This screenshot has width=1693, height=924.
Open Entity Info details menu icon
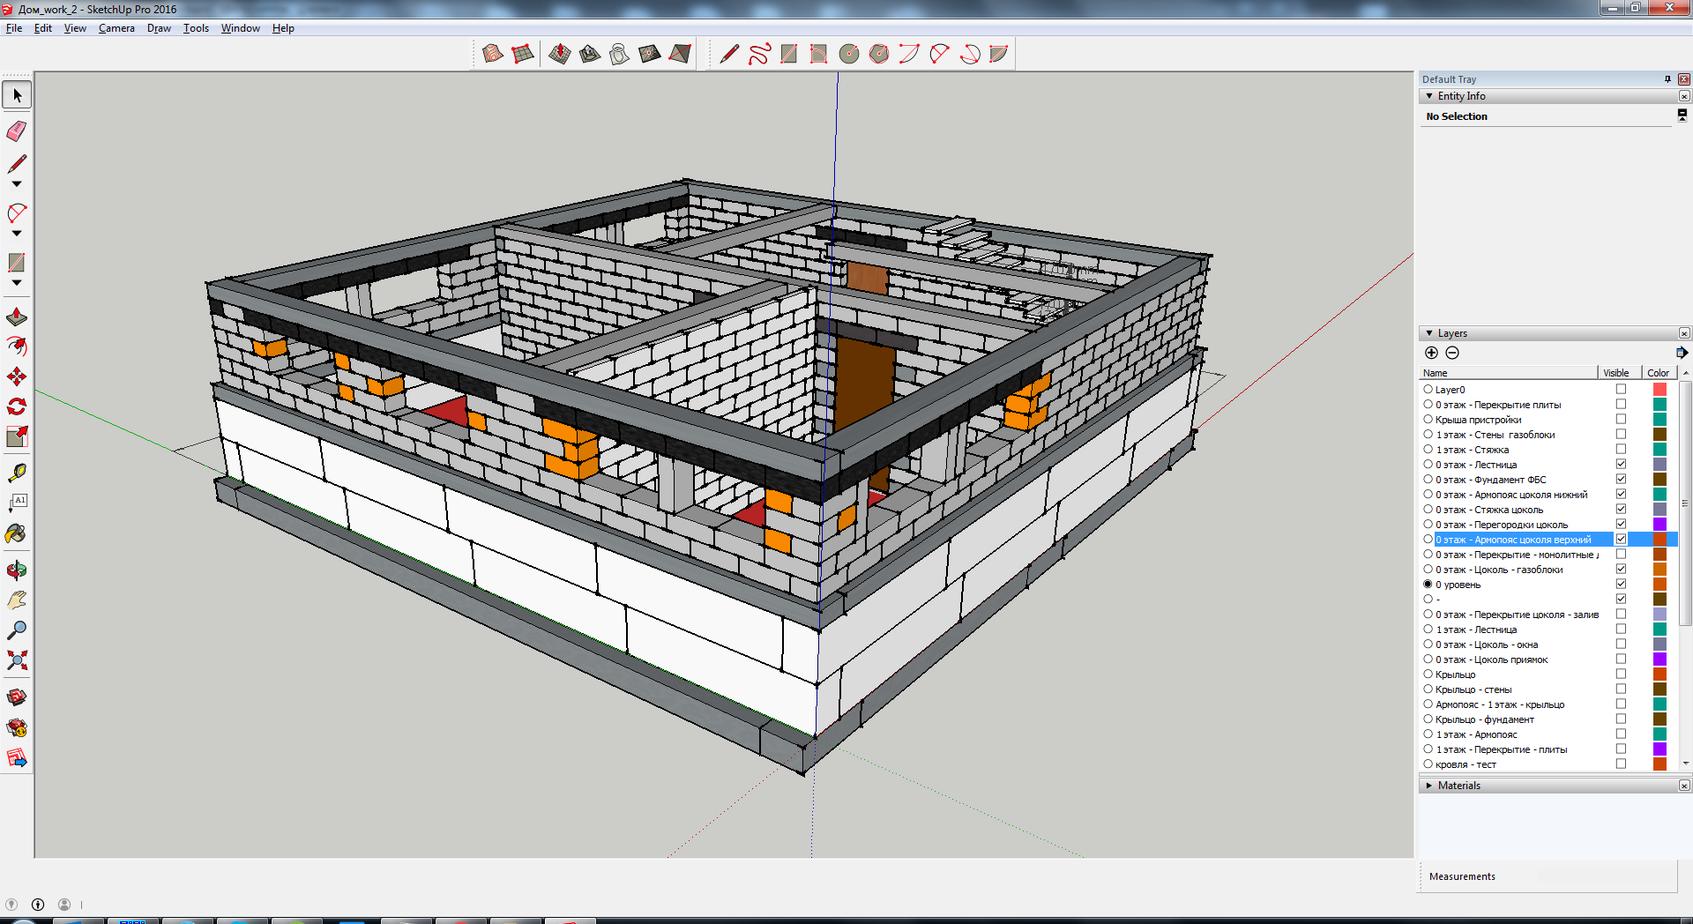point(1682,116)
